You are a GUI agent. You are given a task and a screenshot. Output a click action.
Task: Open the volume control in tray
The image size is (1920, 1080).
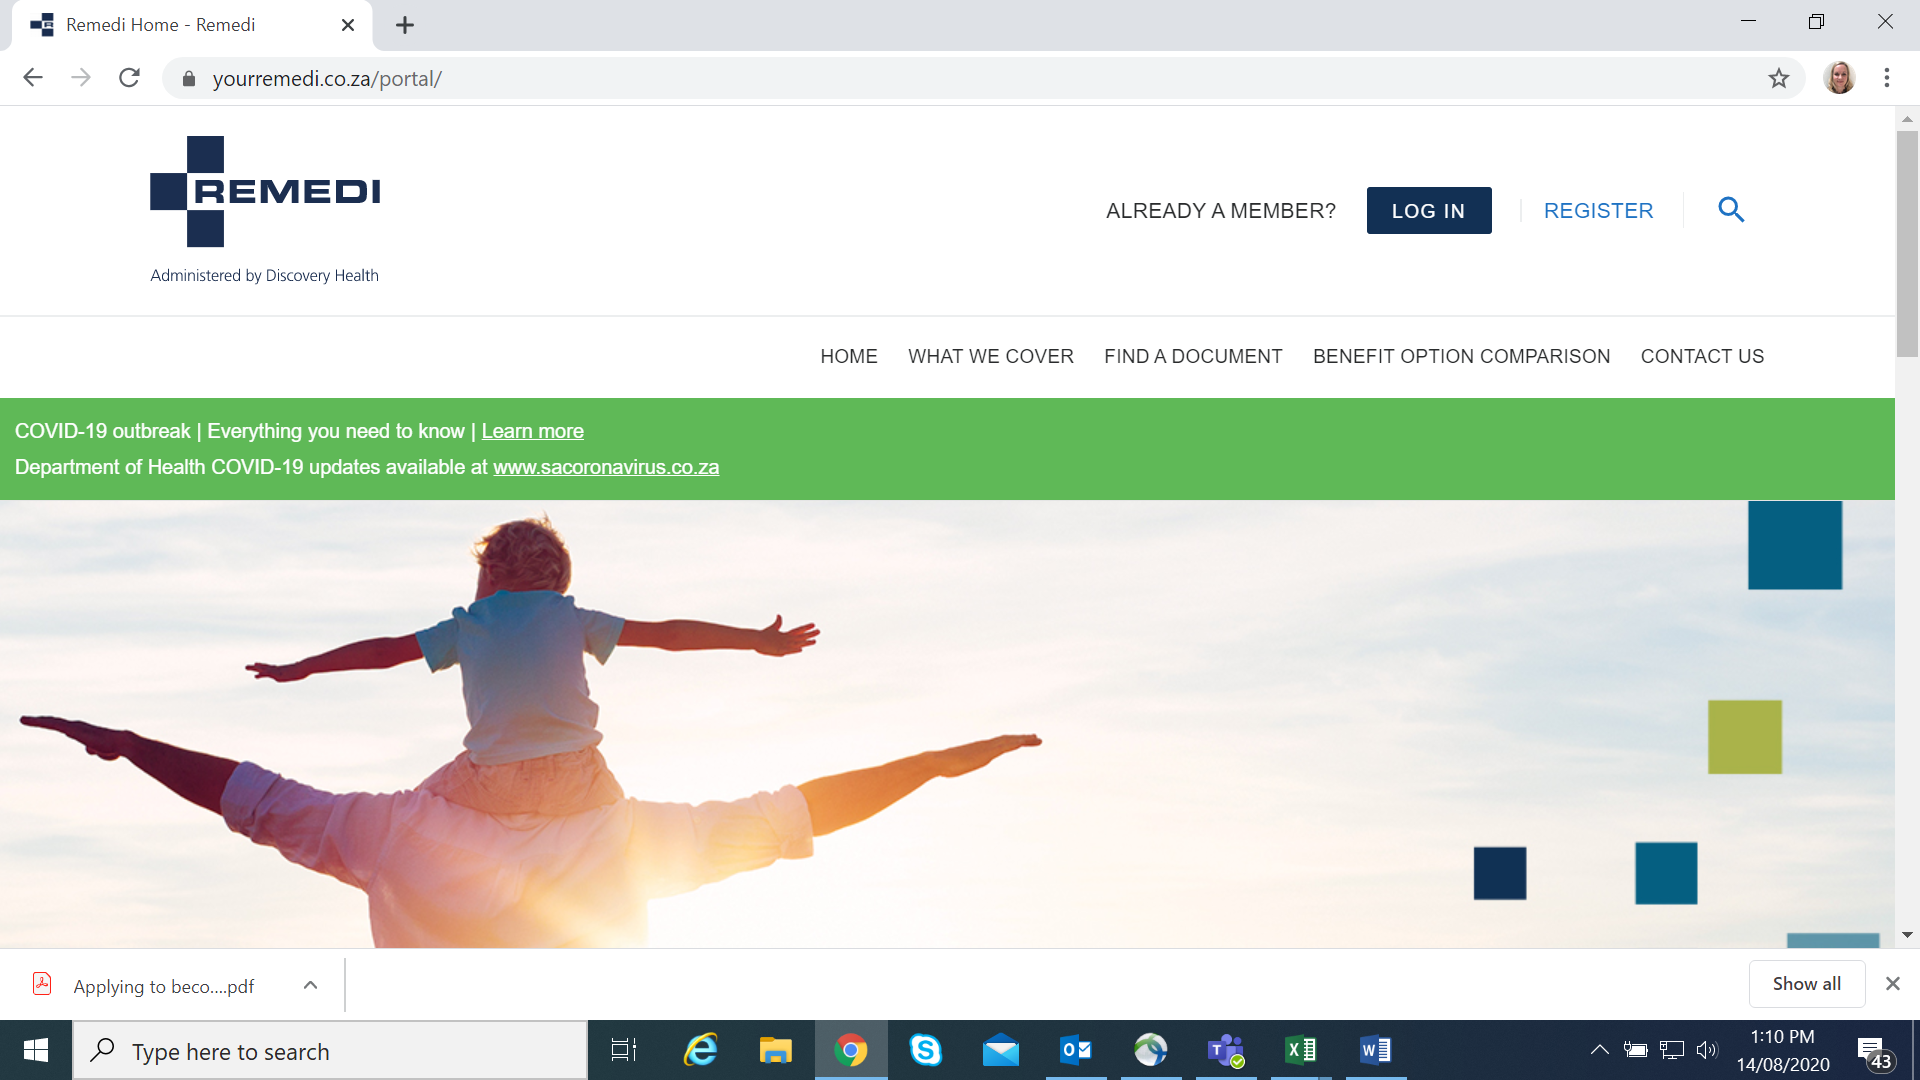(x=1707, y=1050)
